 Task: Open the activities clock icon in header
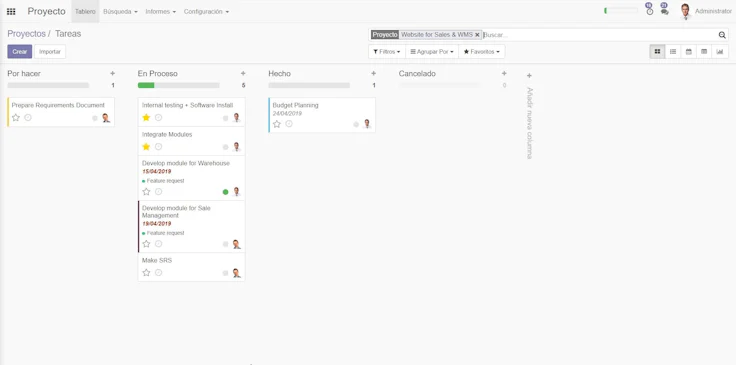(650, 11)
